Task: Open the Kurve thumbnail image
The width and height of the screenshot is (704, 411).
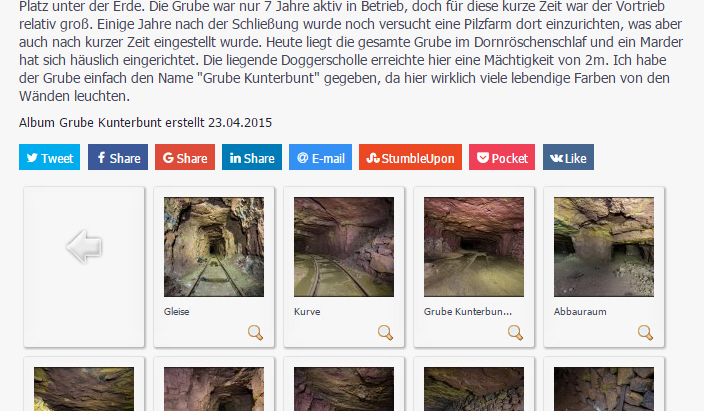Action: click(x=344, y=247)
